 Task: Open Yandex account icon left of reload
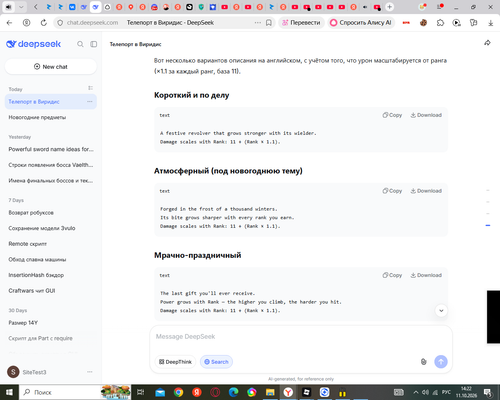coord(26,23)
